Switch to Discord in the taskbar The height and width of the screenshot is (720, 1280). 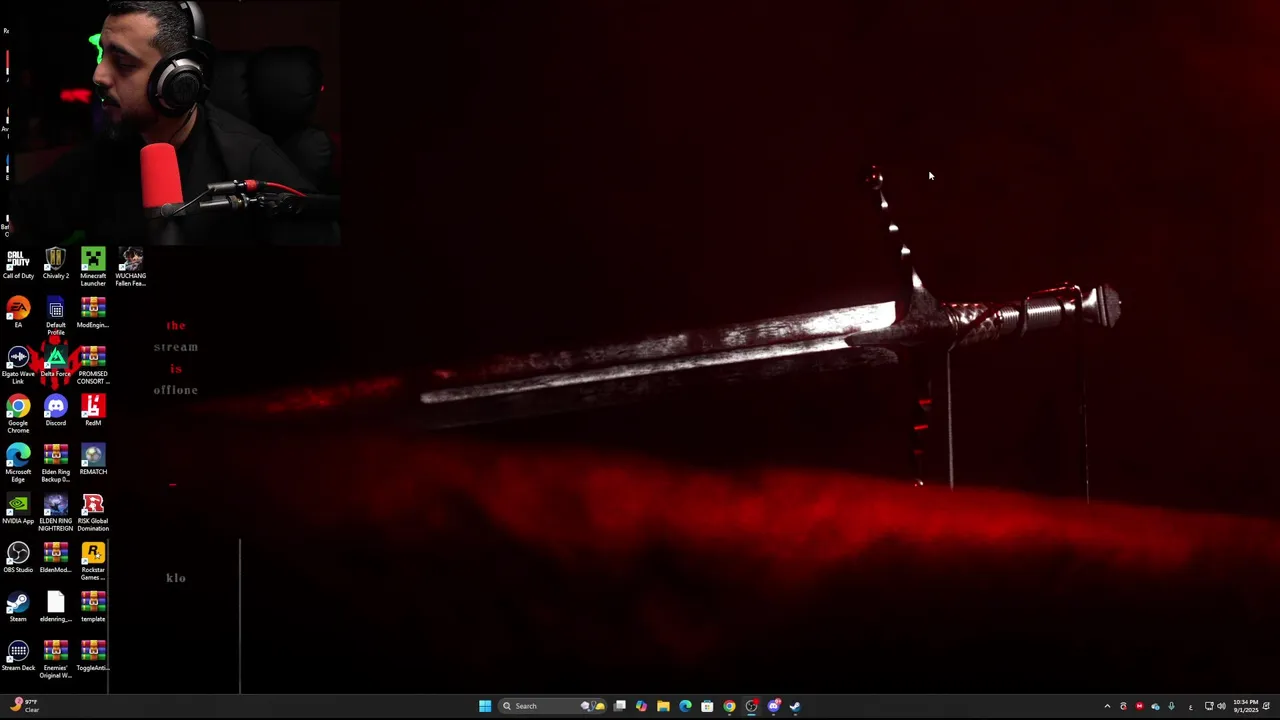(x=773, y=706)
